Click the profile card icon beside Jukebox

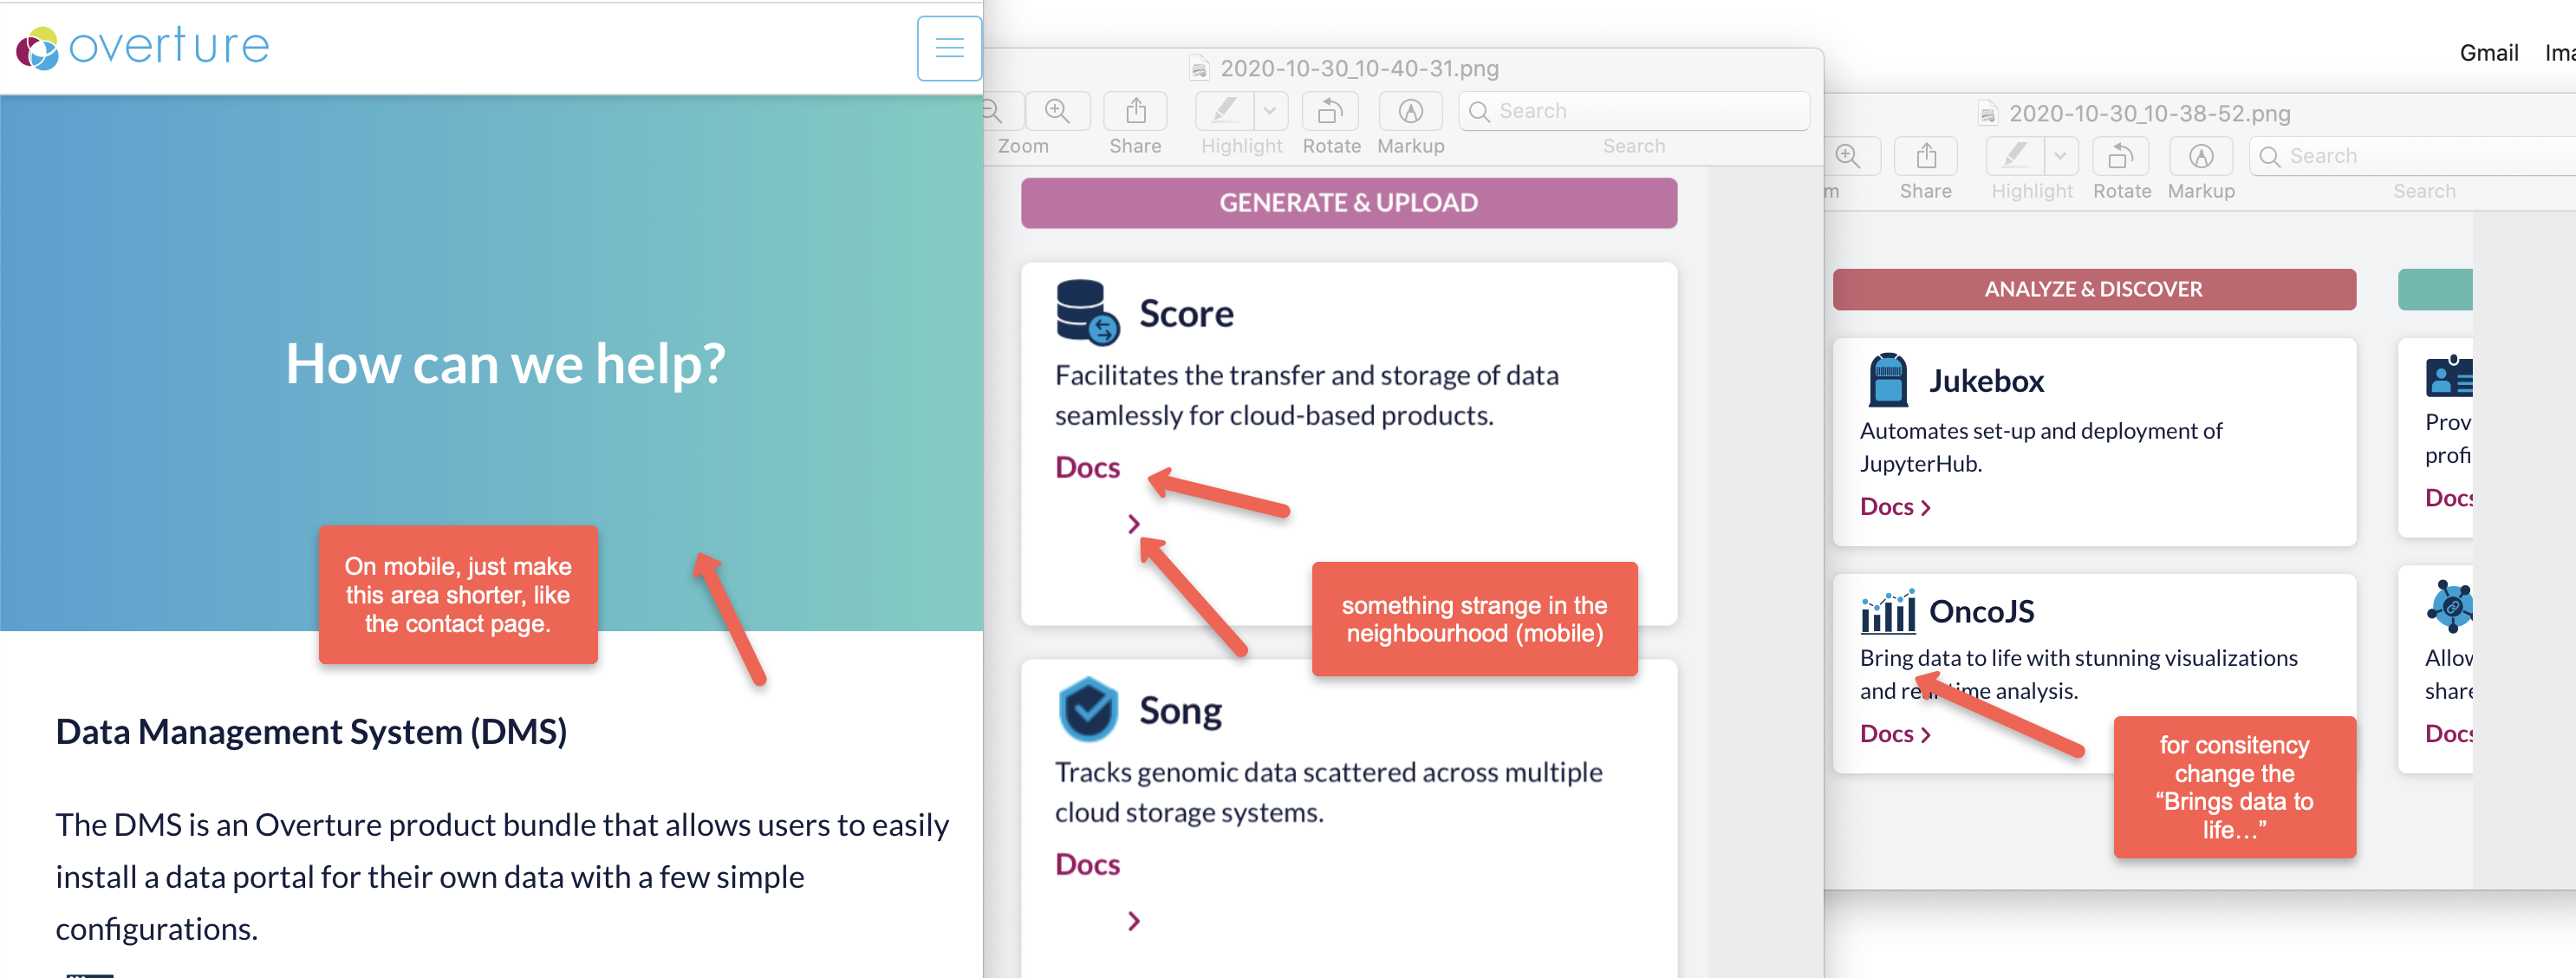coord(2449,378)
